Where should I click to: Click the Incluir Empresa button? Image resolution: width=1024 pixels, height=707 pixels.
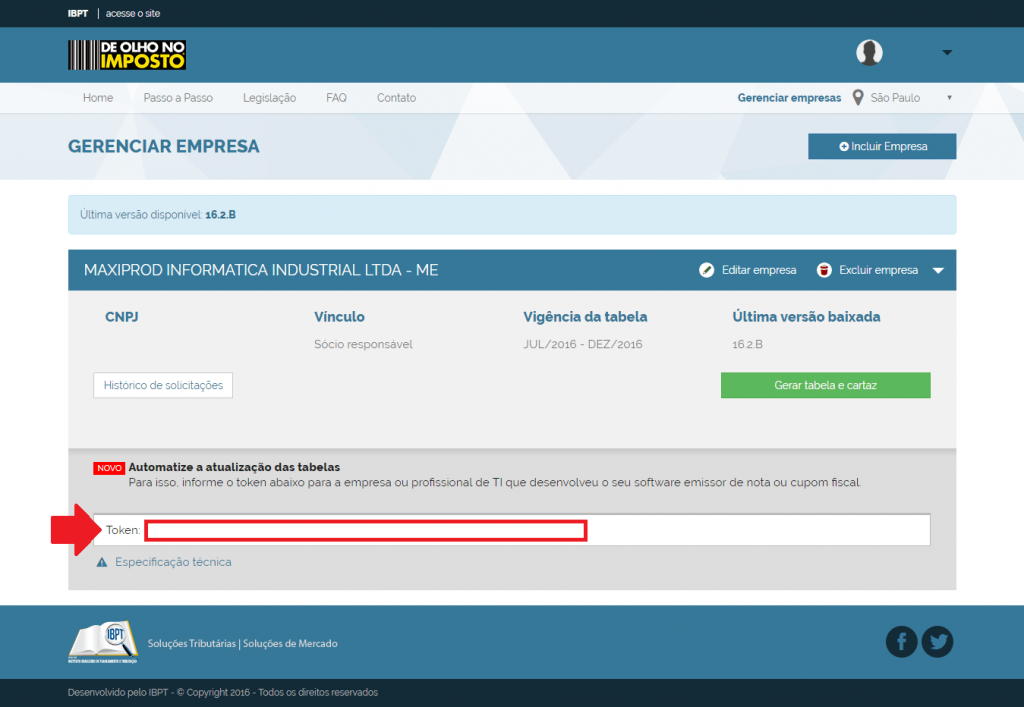882,146
